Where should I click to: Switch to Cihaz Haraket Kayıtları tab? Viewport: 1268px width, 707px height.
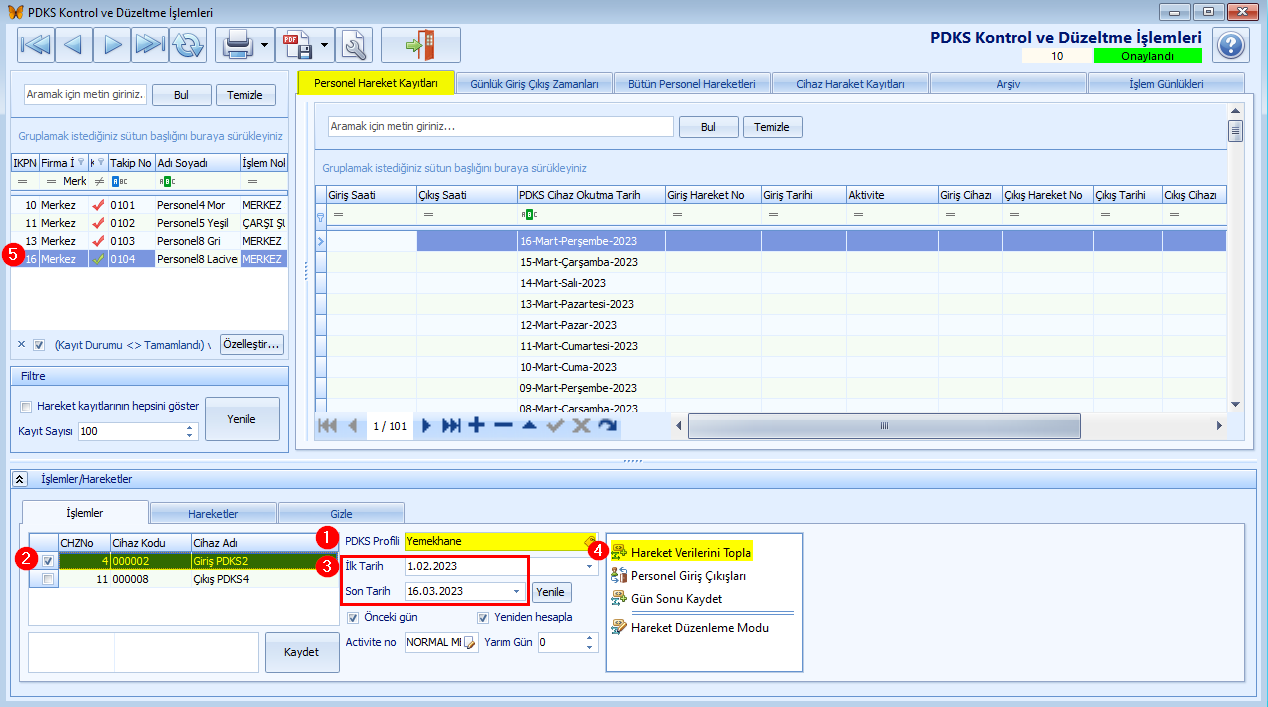coord(850,84)
